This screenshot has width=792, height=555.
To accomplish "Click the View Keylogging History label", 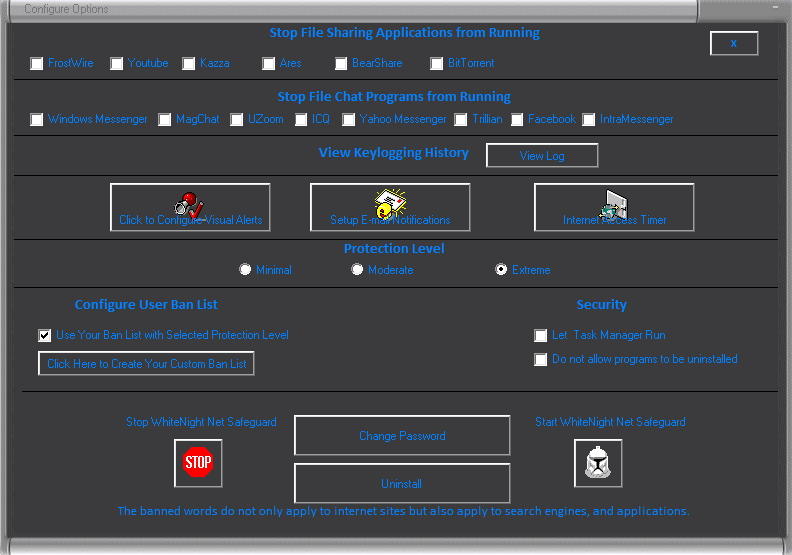I will [393, 153].
